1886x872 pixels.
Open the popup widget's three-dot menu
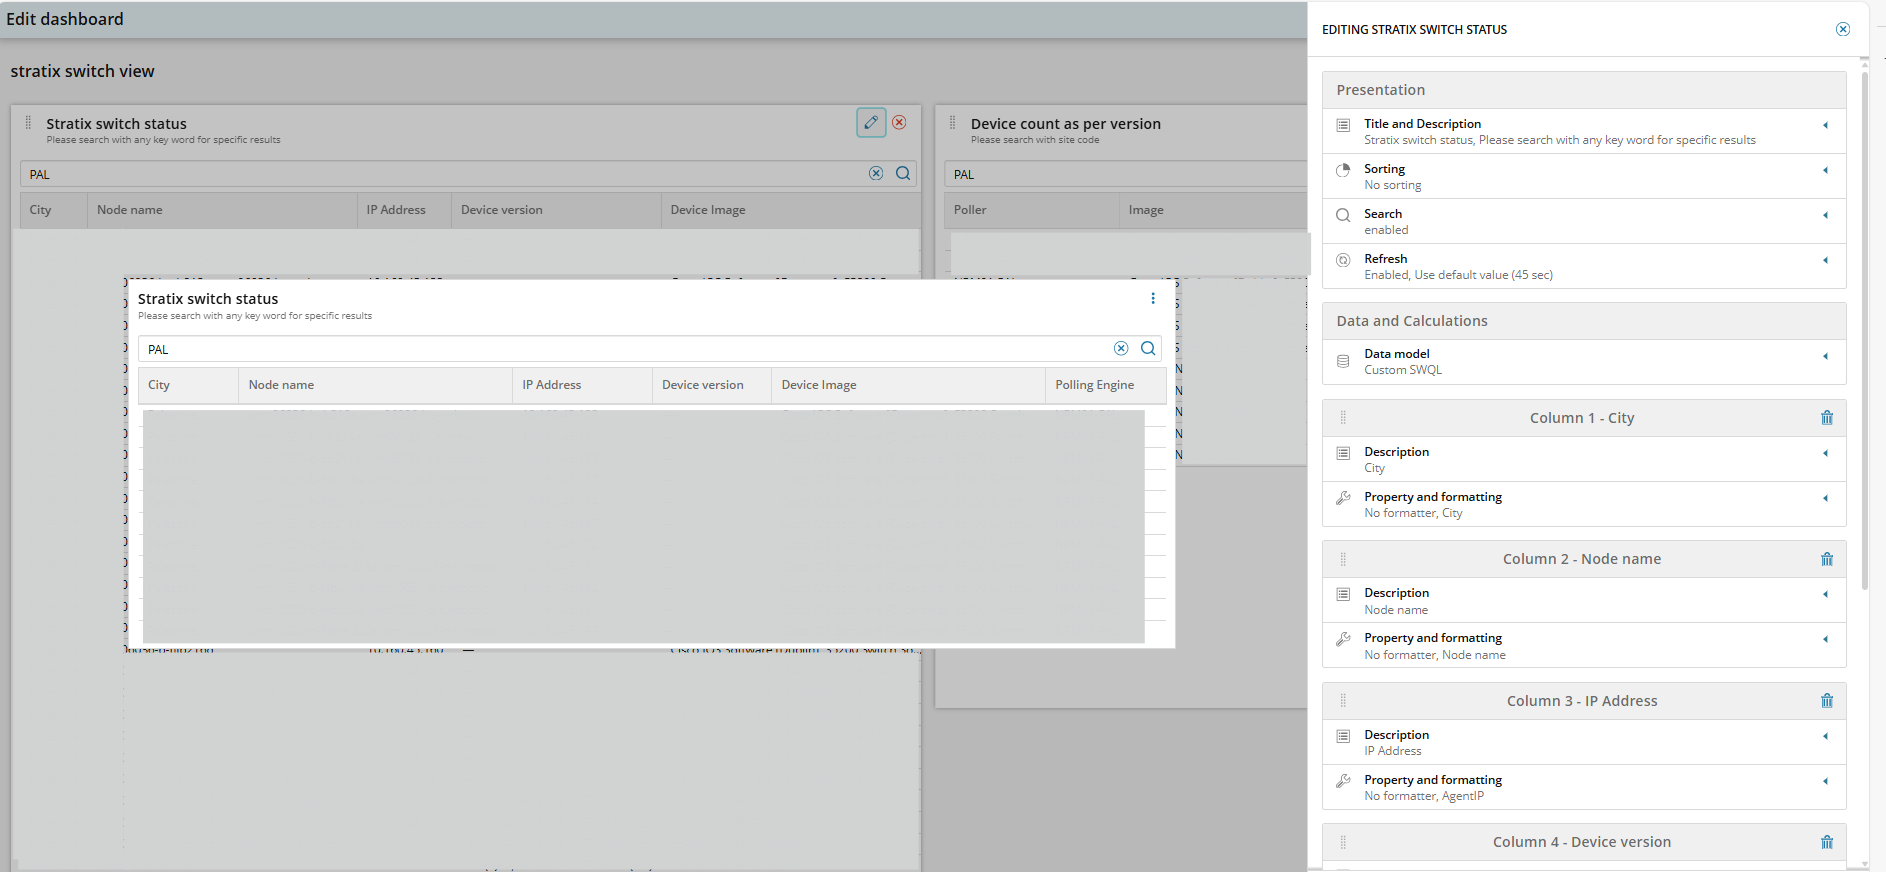[x=1152, y=298]
